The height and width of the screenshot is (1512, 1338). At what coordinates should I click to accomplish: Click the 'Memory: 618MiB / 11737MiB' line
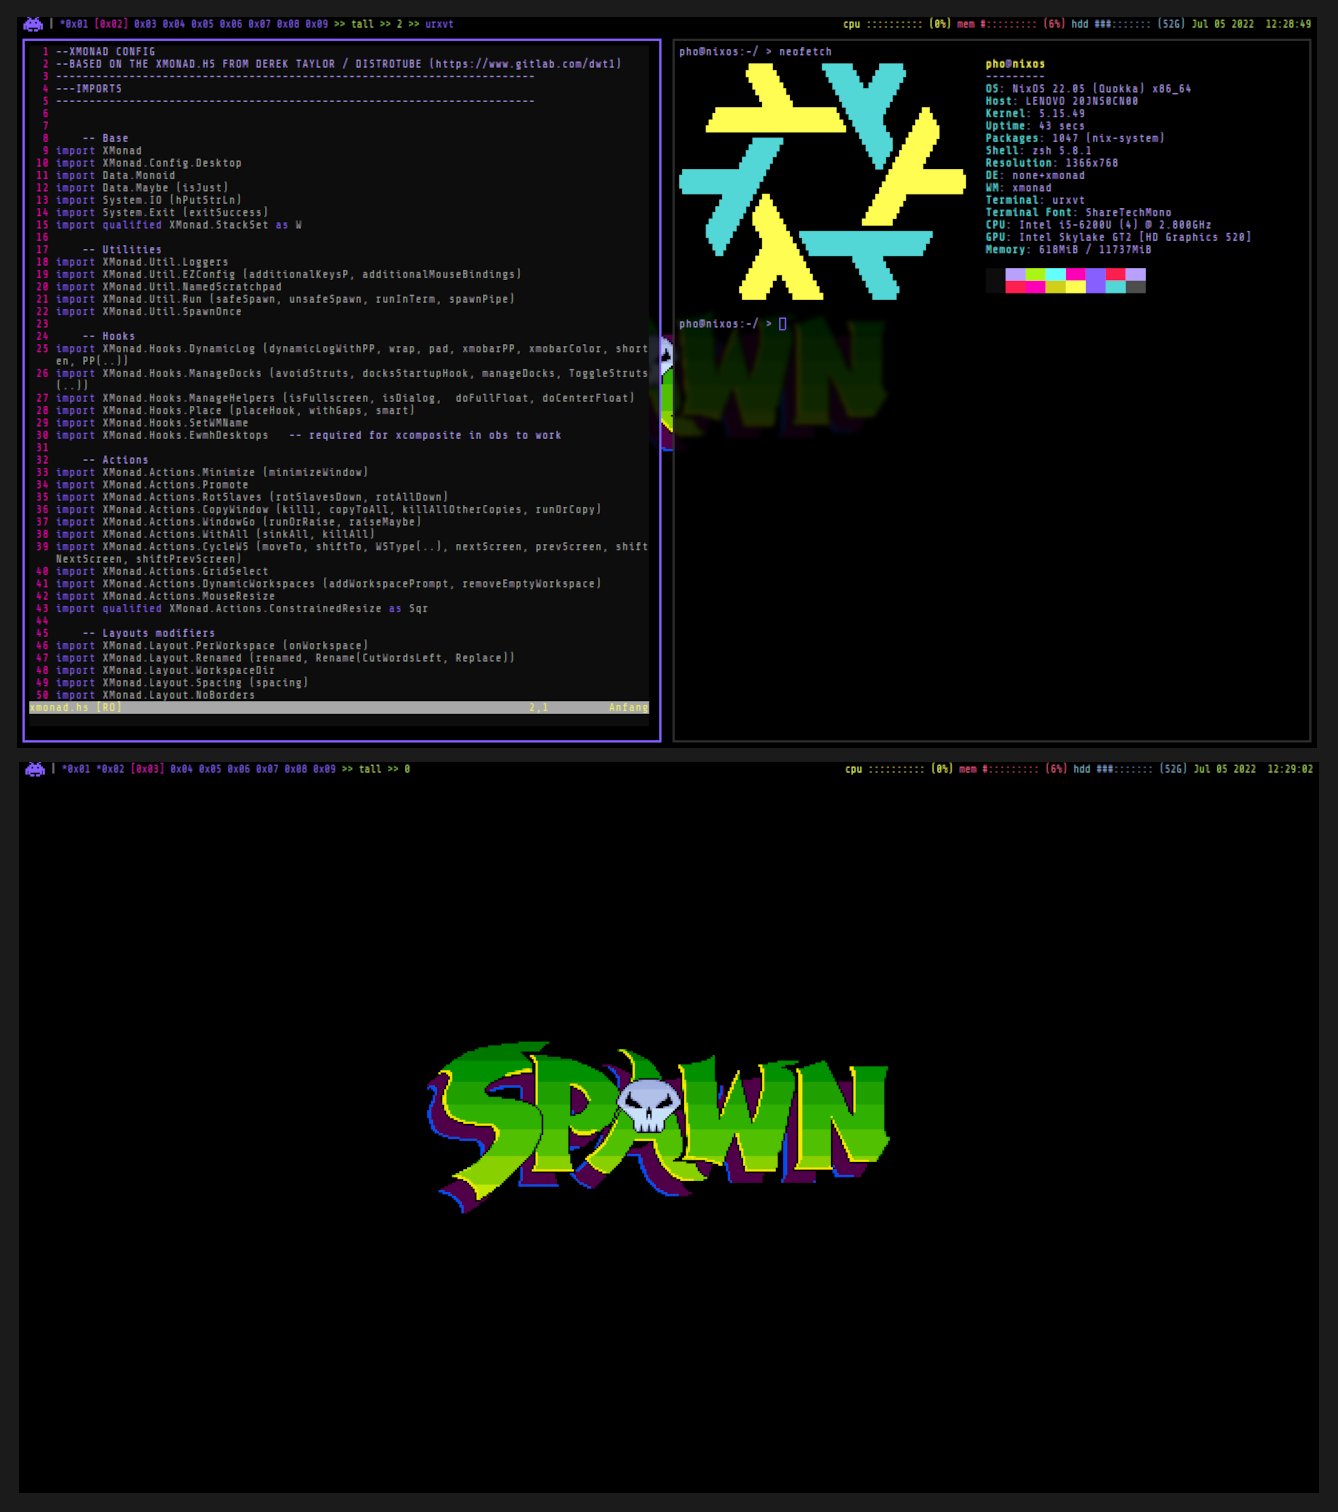[1068, 250]
